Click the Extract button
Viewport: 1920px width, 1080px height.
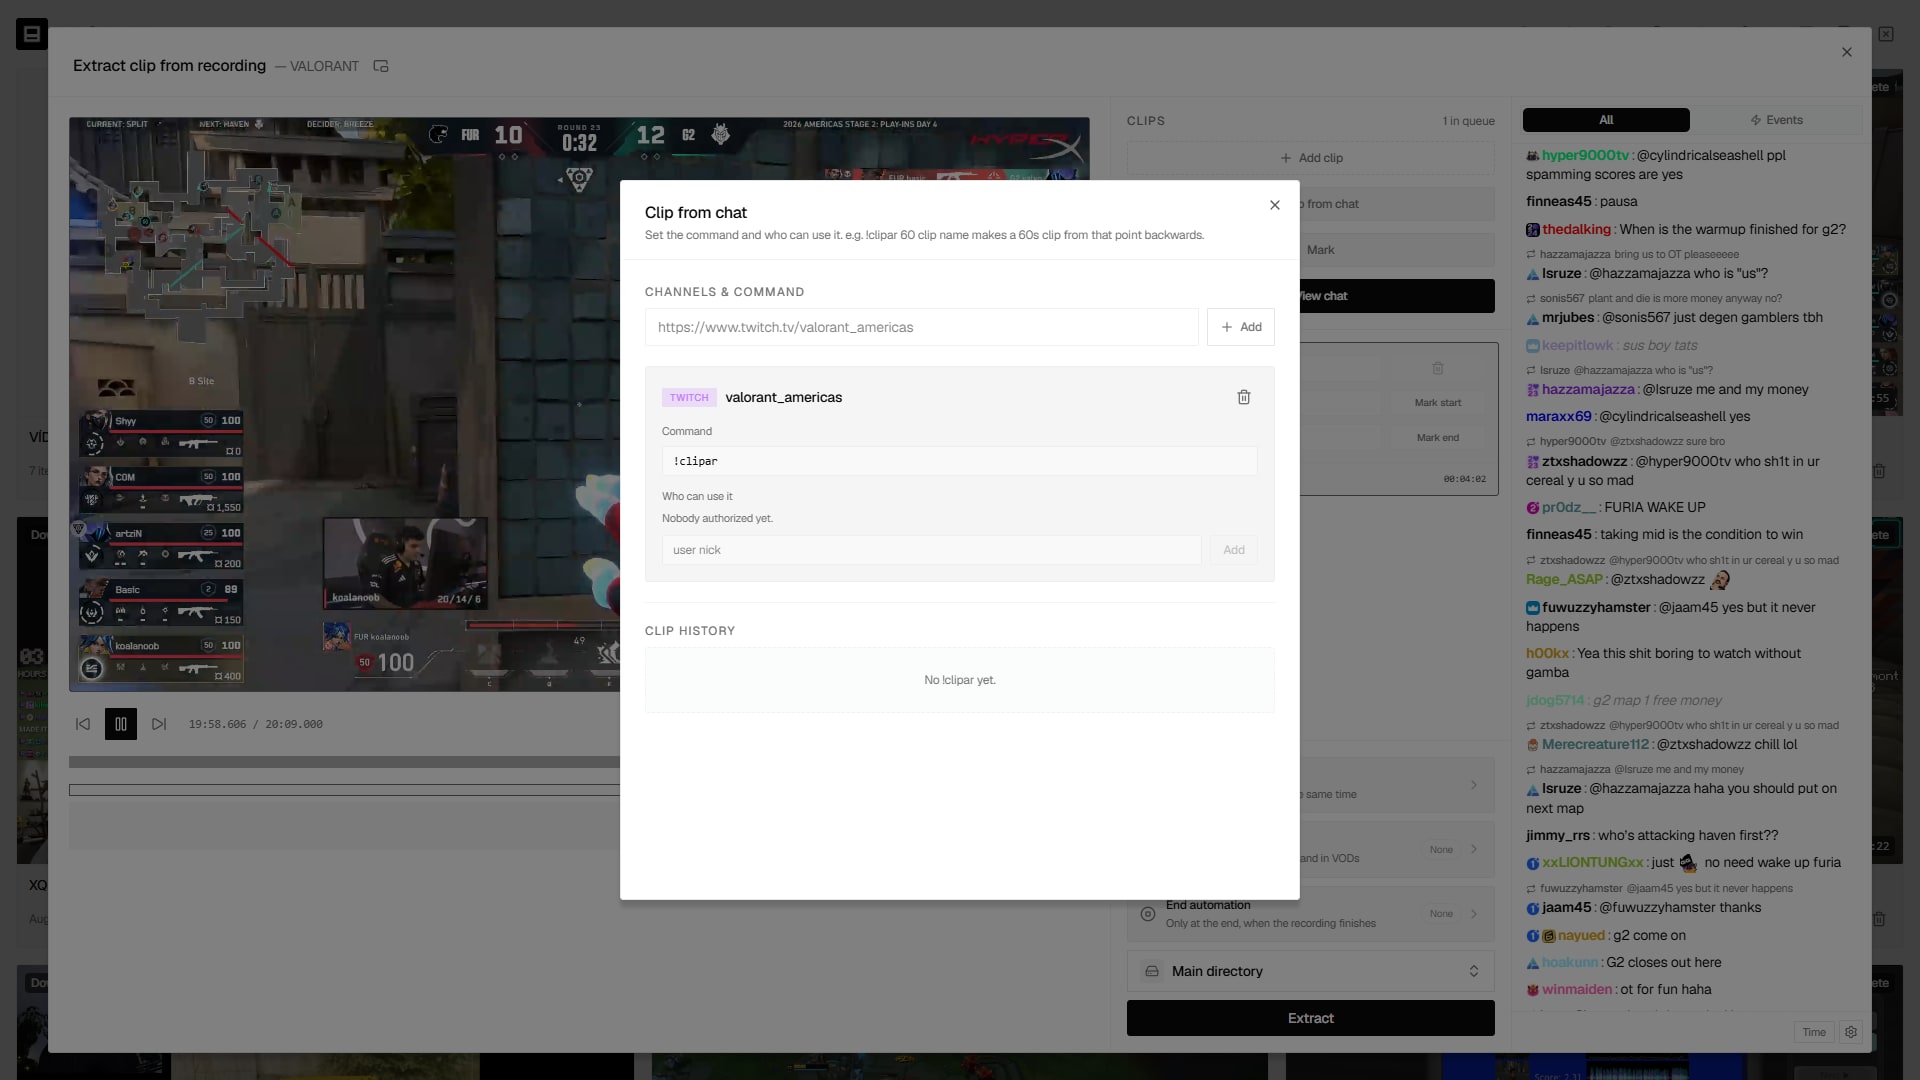[1311, 1018]
